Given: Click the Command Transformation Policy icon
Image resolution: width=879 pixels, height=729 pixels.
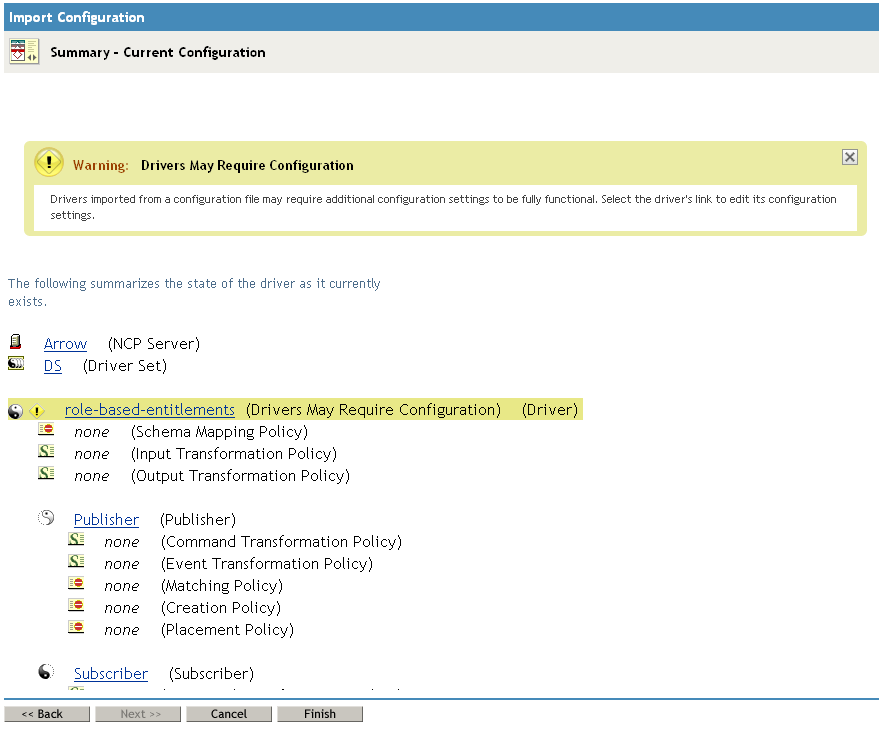Looking at the screenshot, I should tap(76, 539).
